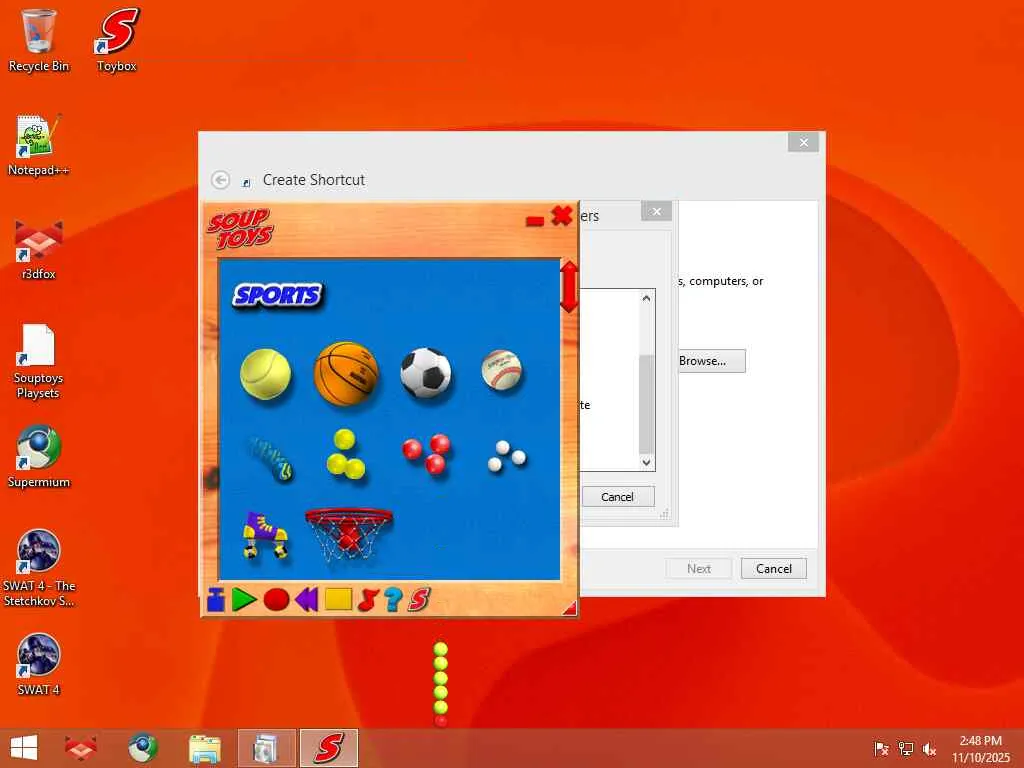This screenshot has height=768, width=1024.
Task: Click the folder list scrollbar thumb
Action: click(x=647, y=404)
